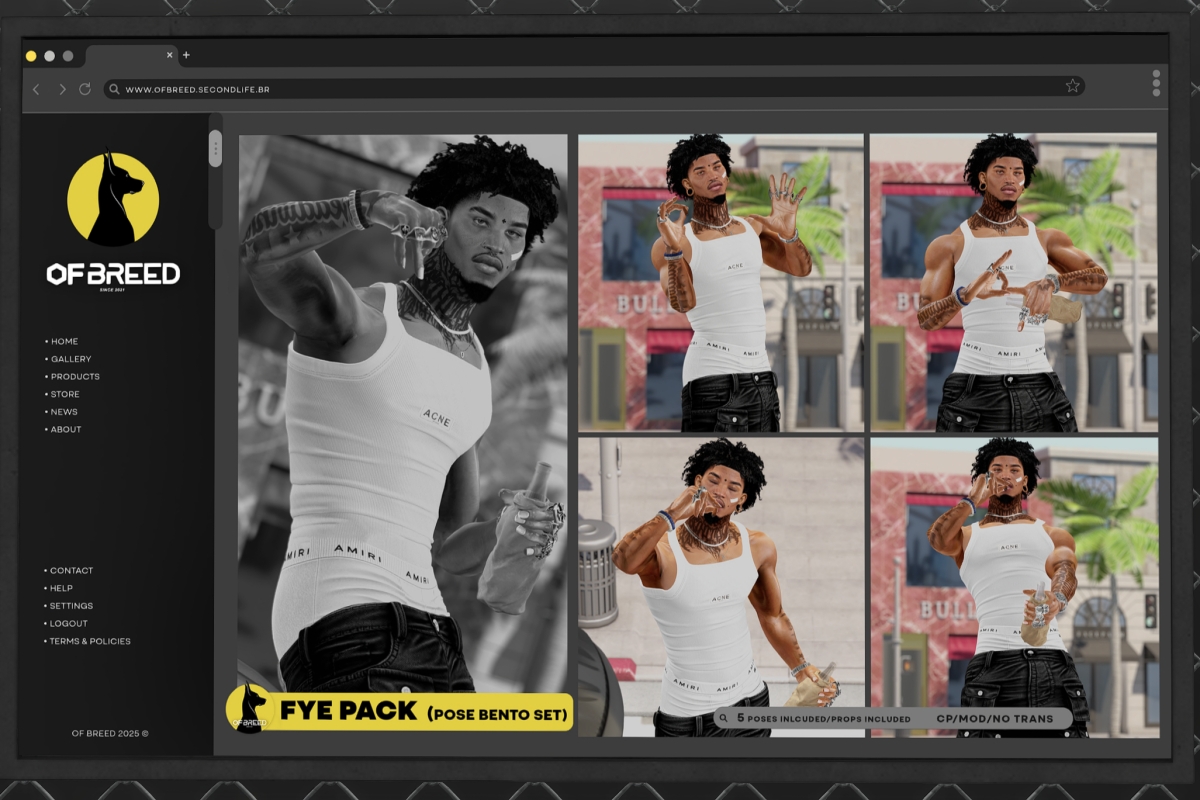Reload the page with the refresh icon
1200x800 pixels.
point(85,89)
